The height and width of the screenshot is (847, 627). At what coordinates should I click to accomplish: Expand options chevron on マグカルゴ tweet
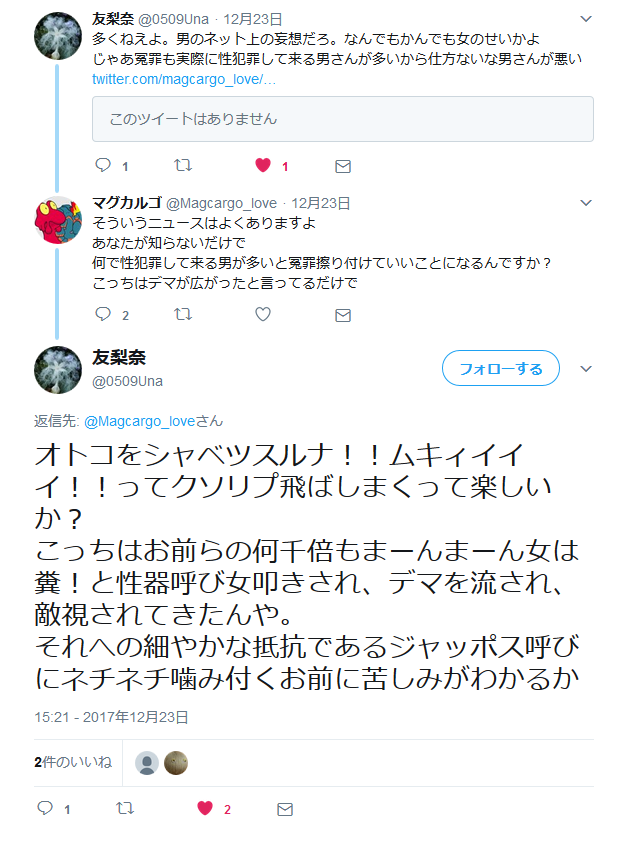587,203
